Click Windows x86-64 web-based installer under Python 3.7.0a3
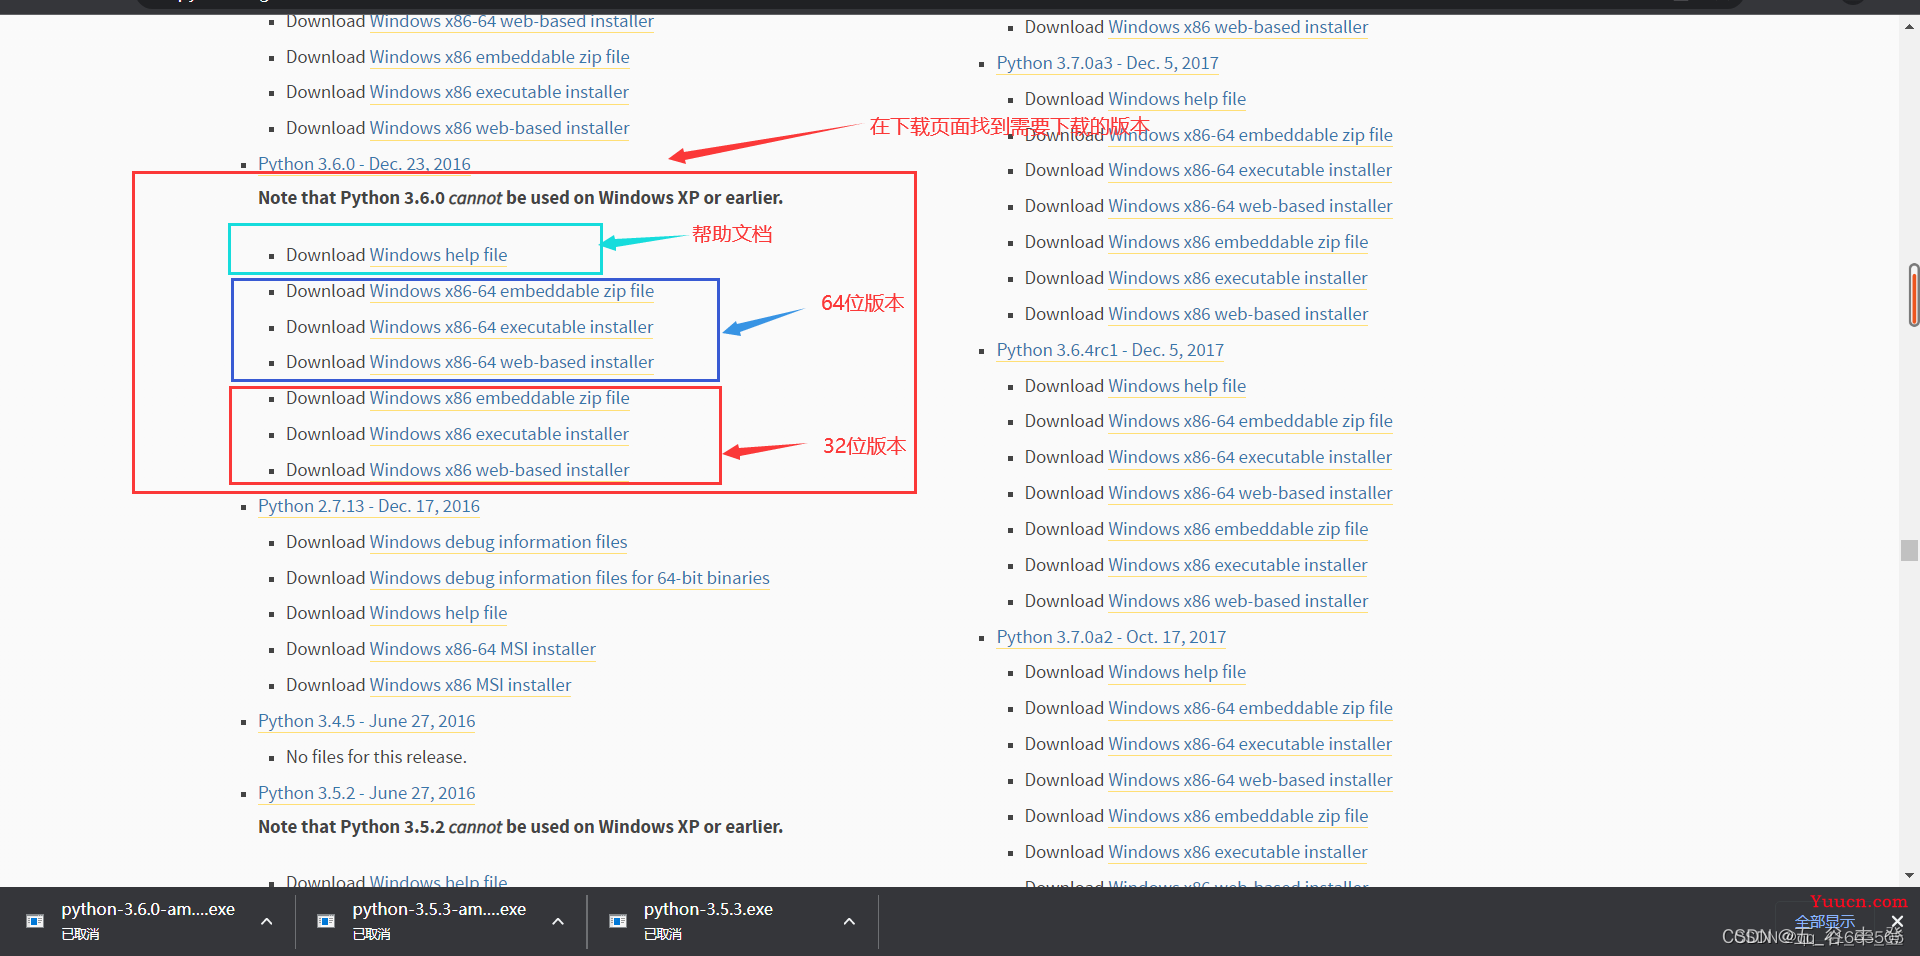Image resolution: width=1920 pixels, height=956 pixels. 1250,206
